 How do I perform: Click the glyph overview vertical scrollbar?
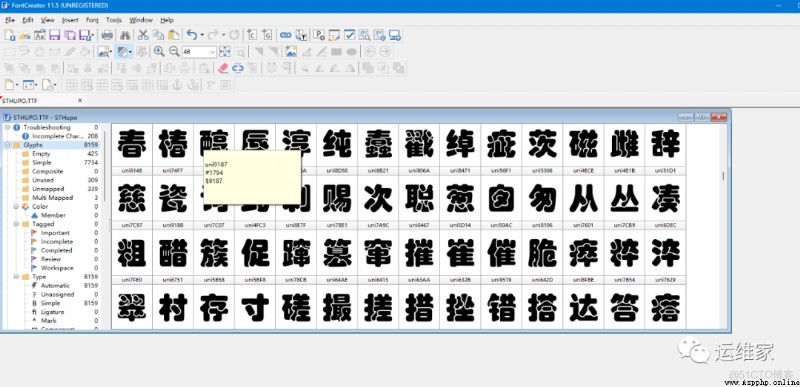click(724, 227)
